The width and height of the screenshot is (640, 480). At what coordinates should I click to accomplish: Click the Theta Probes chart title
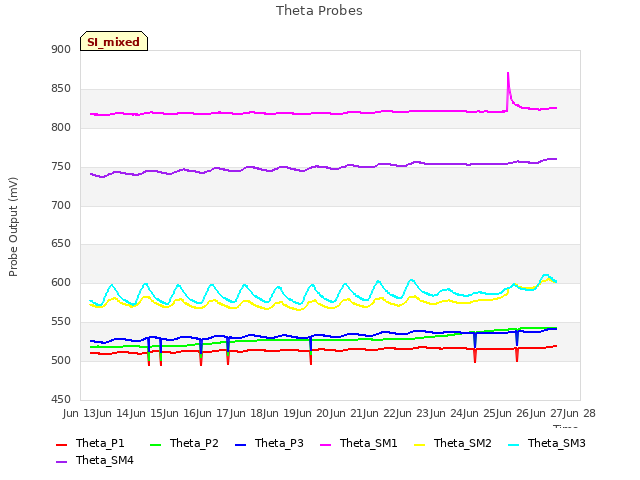(x=319, y=11)
